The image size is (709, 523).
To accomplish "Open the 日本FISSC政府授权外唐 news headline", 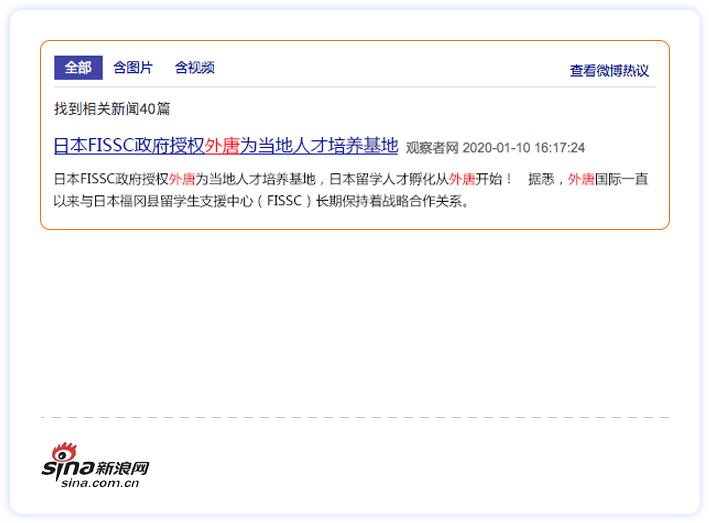I will point(128,146).
